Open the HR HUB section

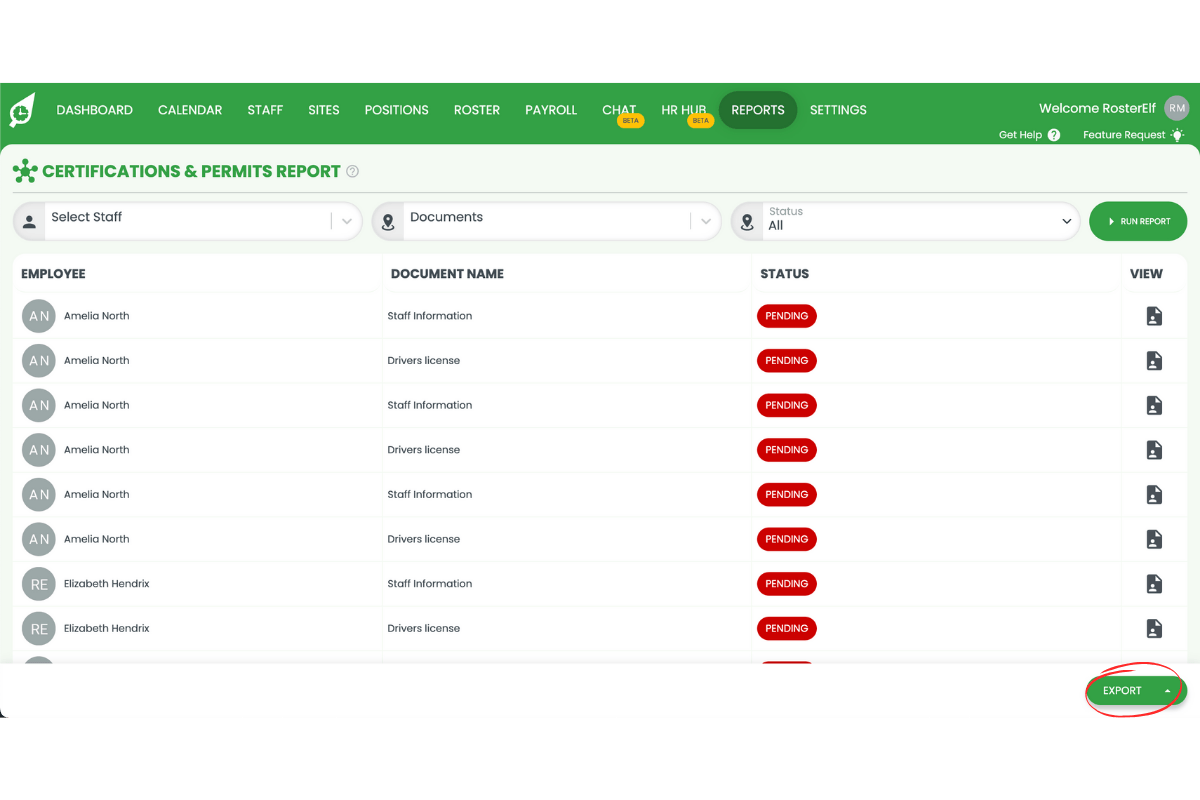coord(684,110)
